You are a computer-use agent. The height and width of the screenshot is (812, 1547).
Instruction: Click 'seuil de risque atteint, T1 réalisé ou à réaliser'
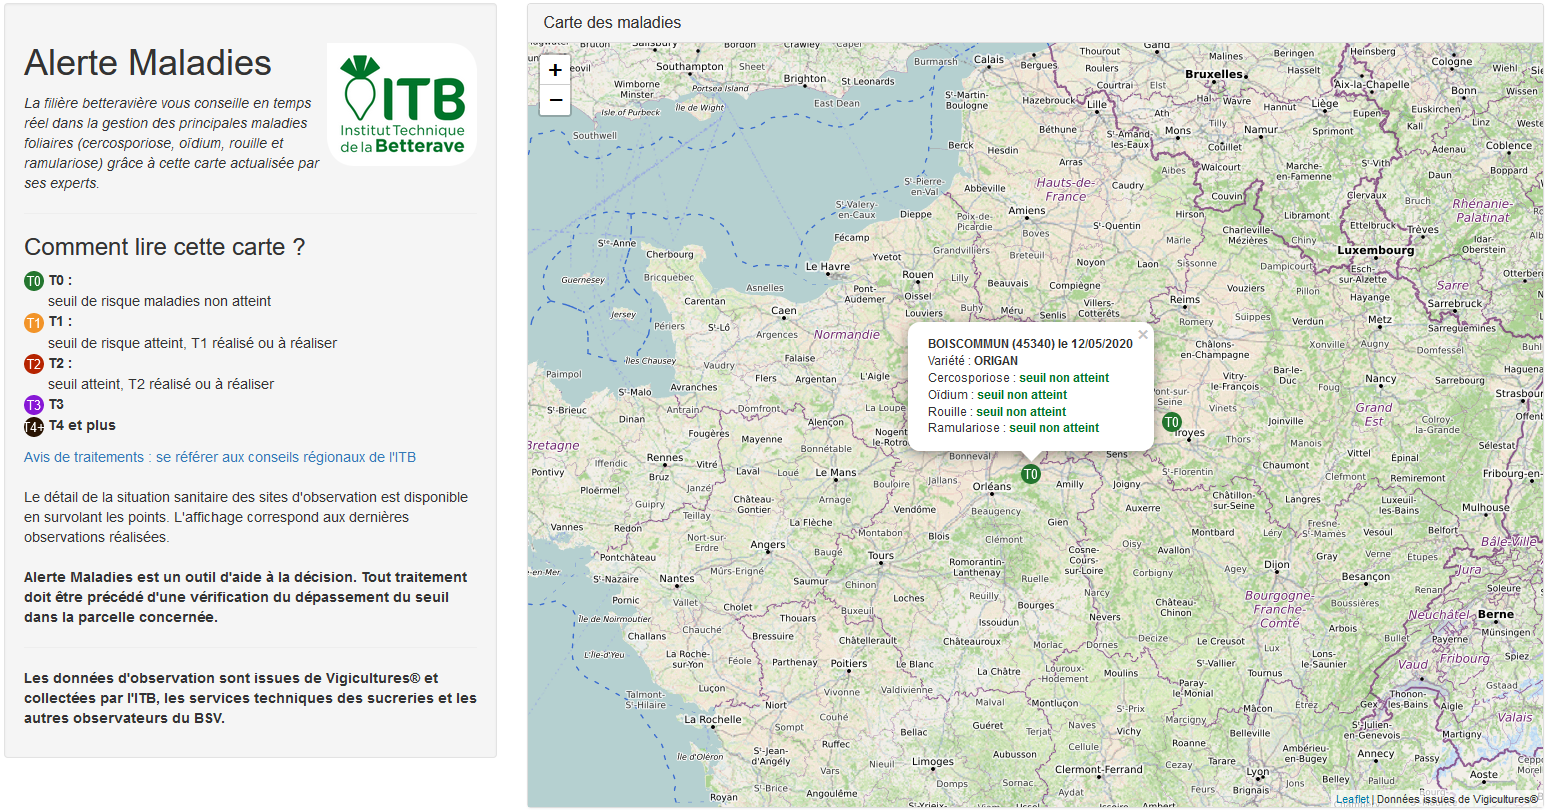tap(193, 343)
